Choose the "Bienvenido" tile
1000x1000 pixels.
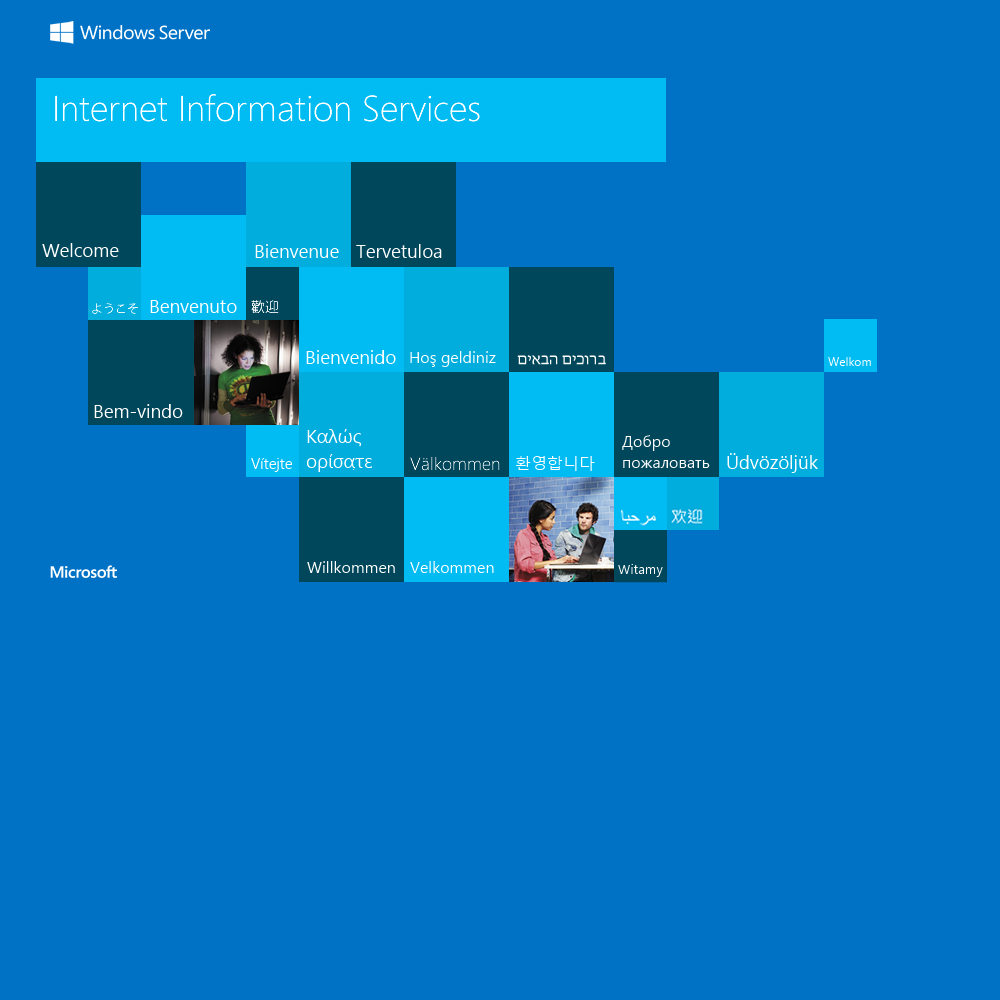click(351, 320)
